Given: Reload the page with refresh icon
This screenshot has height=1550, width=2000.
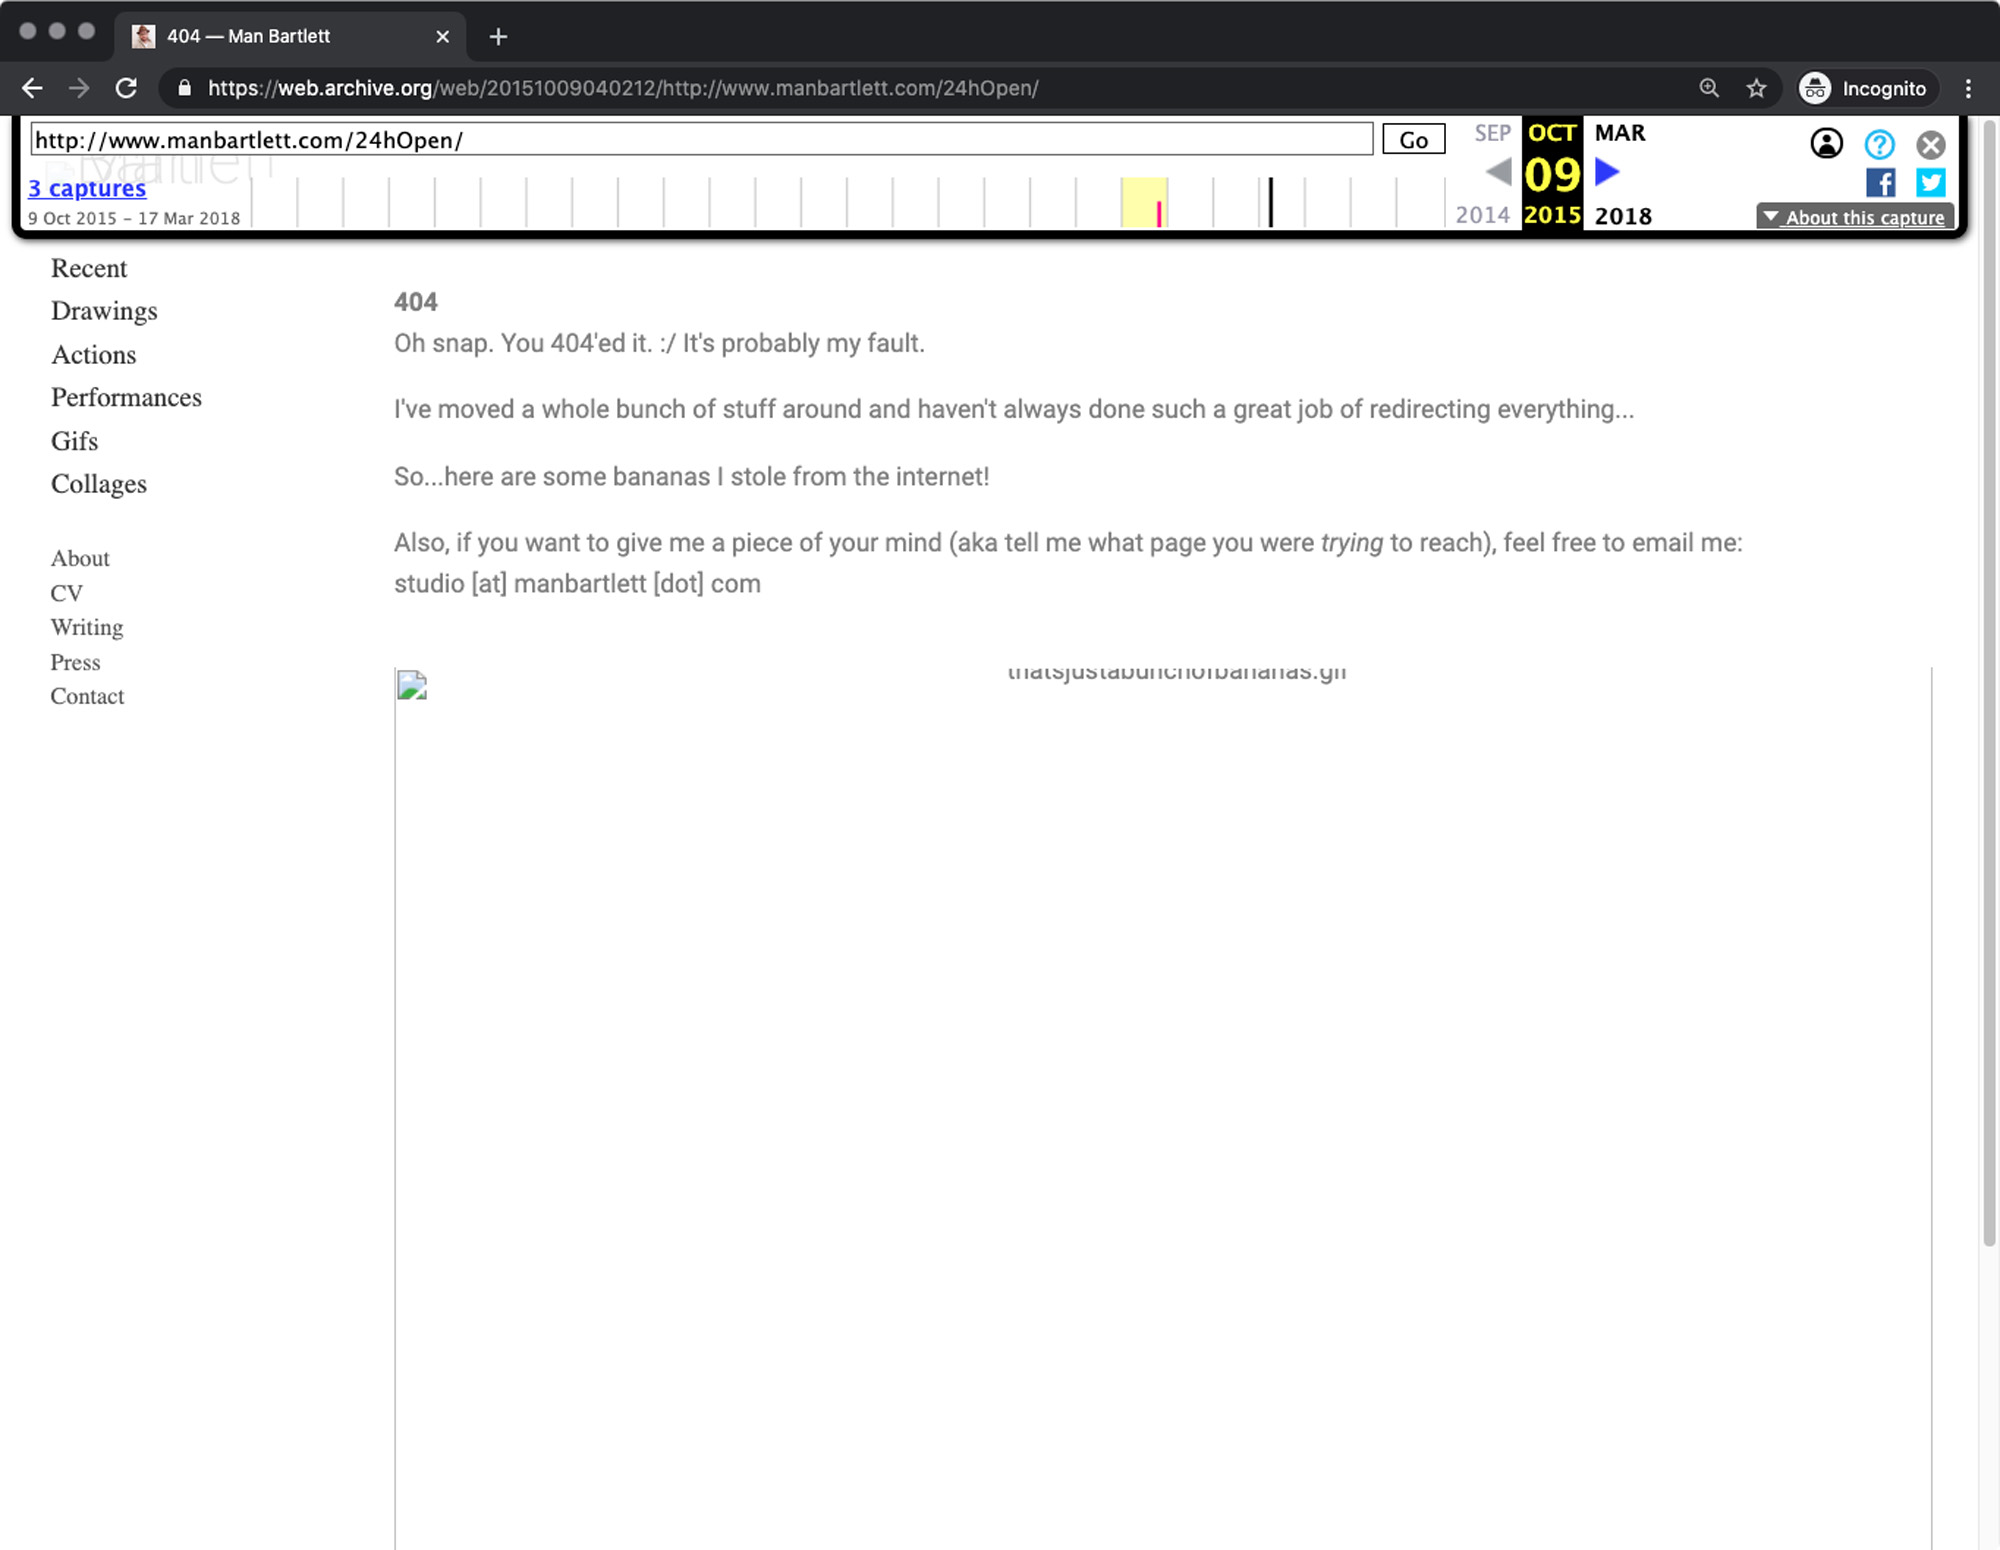Looking at the screenshot, I should [x=126, y=88].
